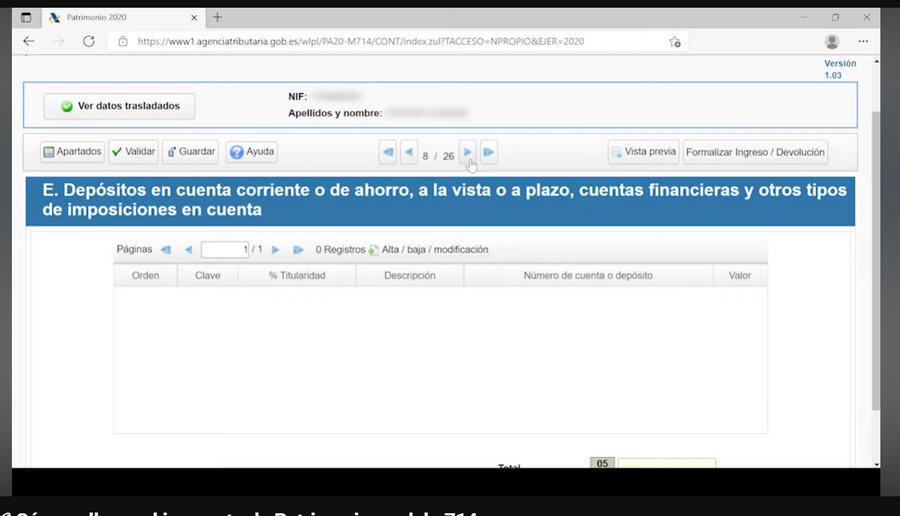Open Ayuda help

coord(251,152)
